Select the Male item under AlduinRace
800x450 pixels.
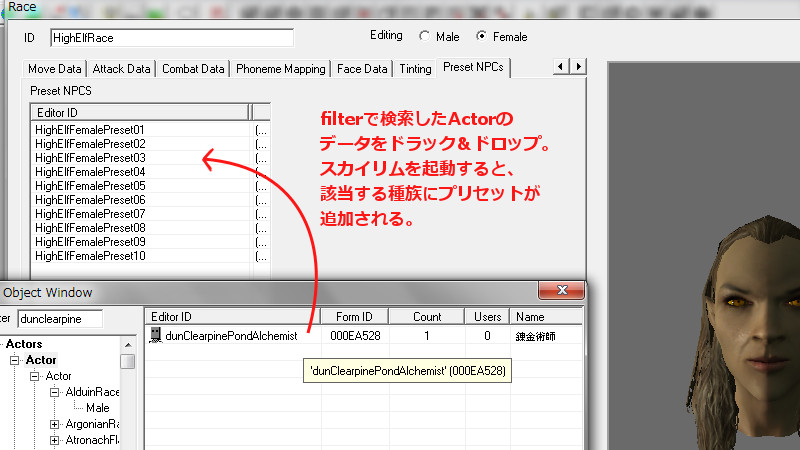[x=97, y=408]
